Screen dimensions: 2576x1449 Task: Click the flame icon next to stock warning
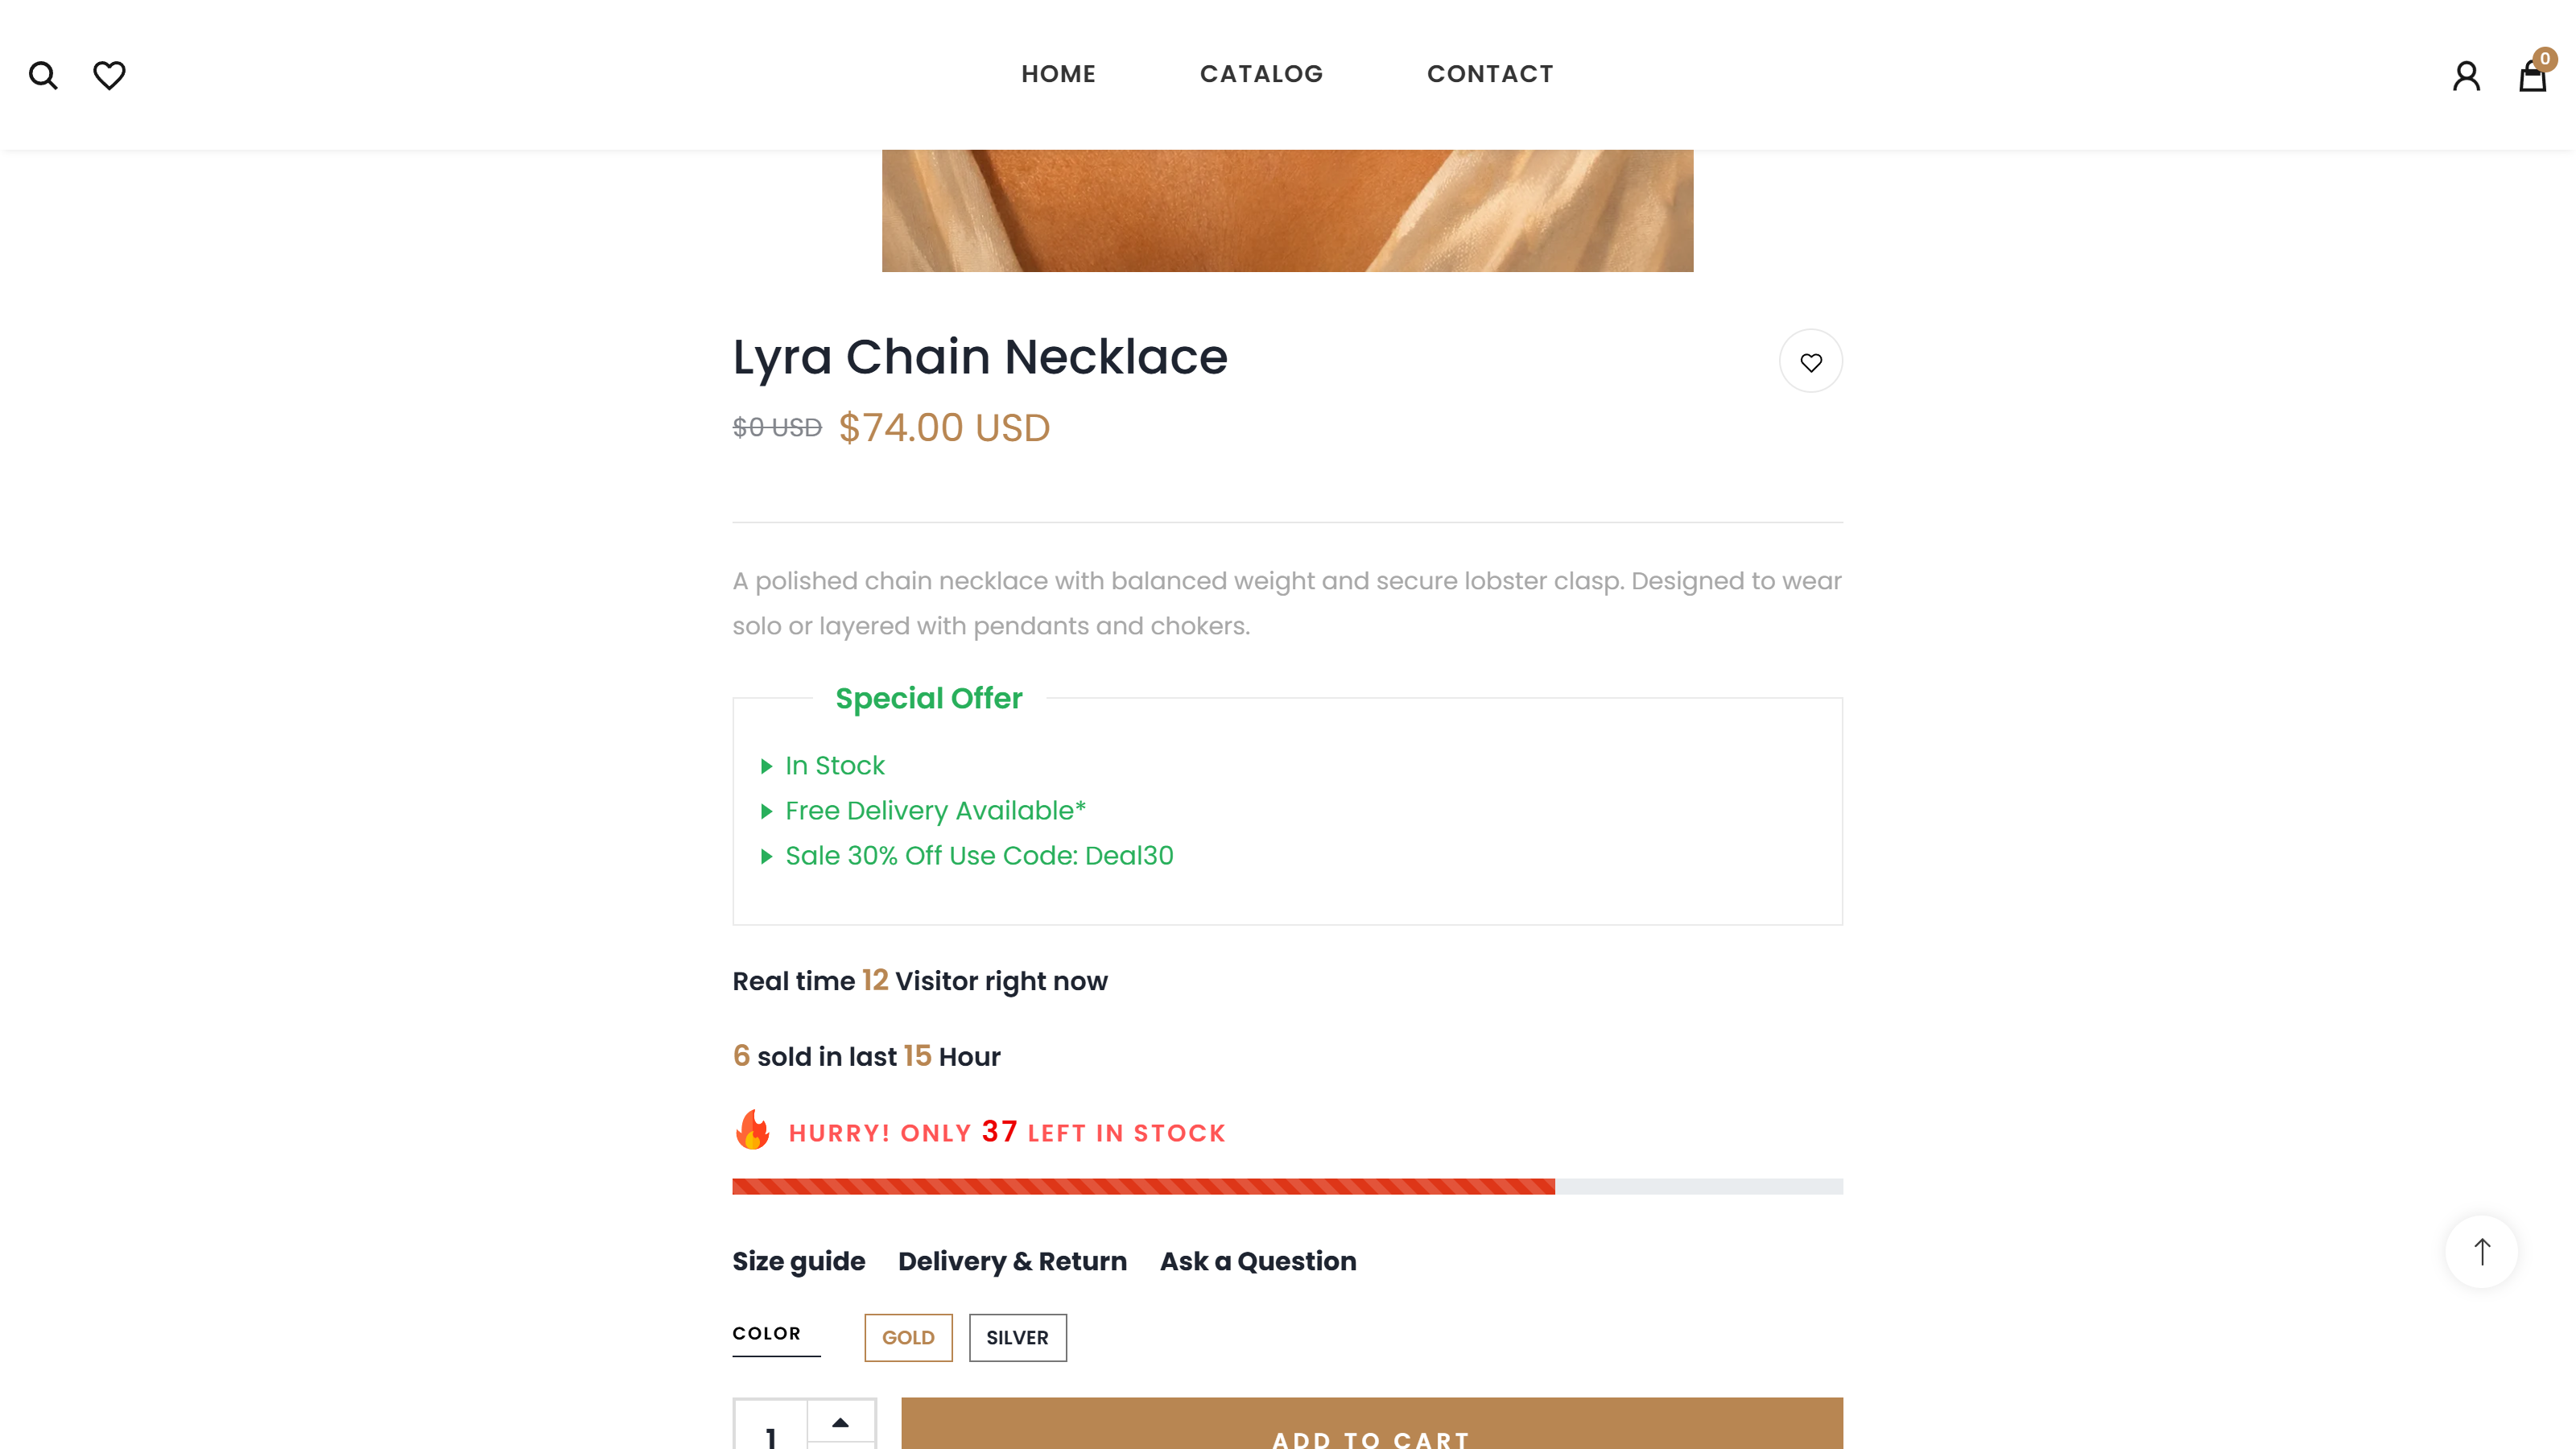click(x=751, y=1131)
